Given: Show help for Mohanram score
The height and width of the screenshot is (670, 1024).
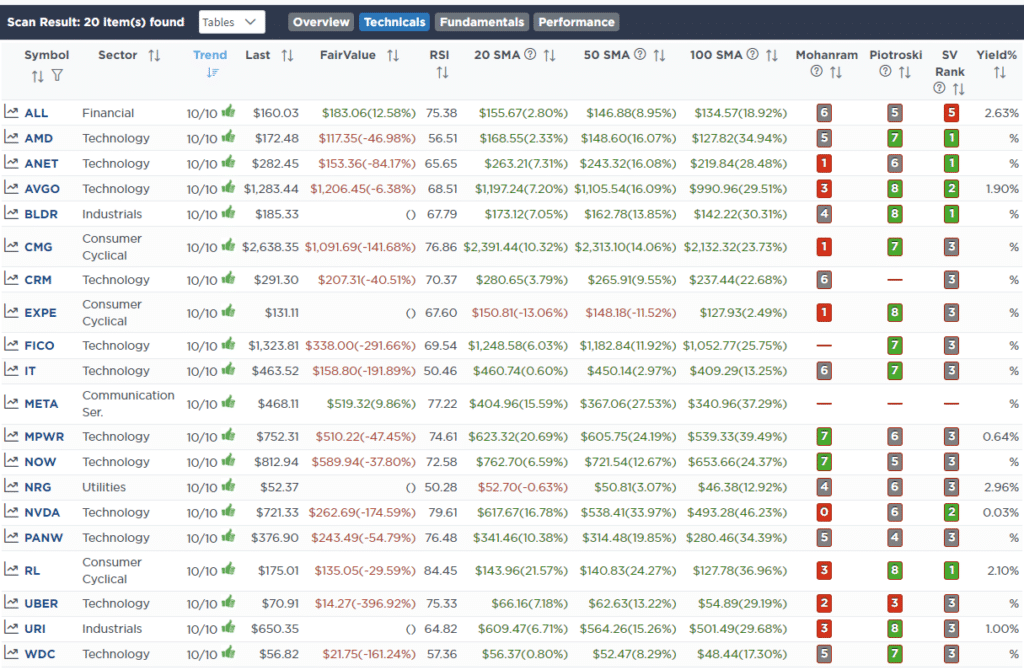Looking at the screenshot, I should click(x=816, y=71).
